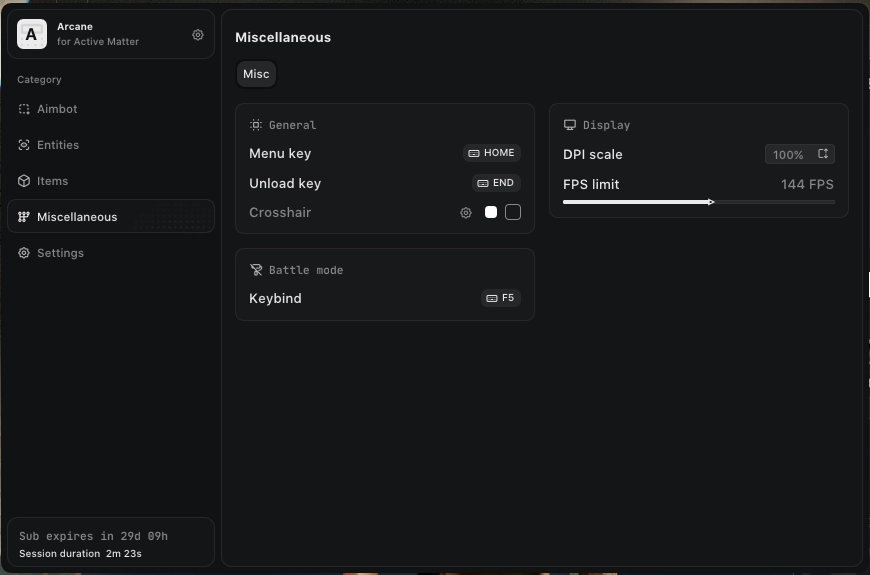Click the Entities icon in sidebar

click(x=24, y=145)
